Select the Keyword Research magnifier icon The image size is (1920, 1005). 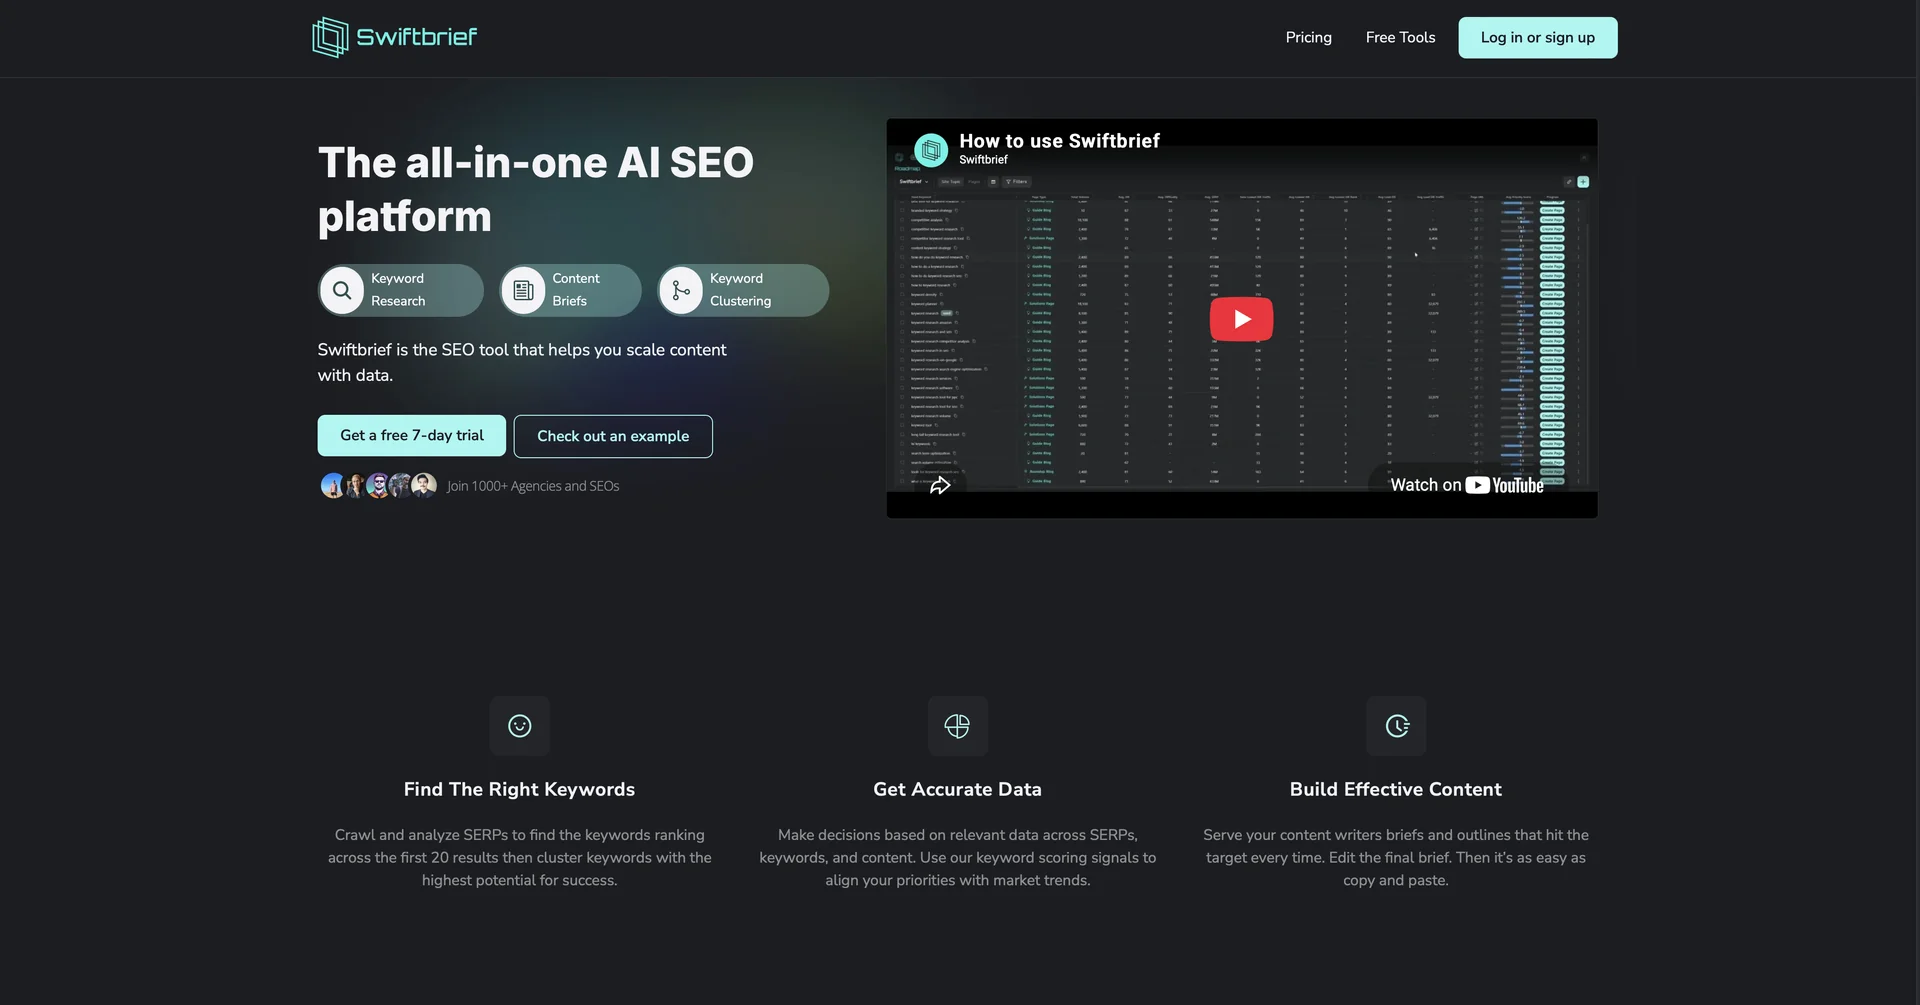(x=342, y=290)
